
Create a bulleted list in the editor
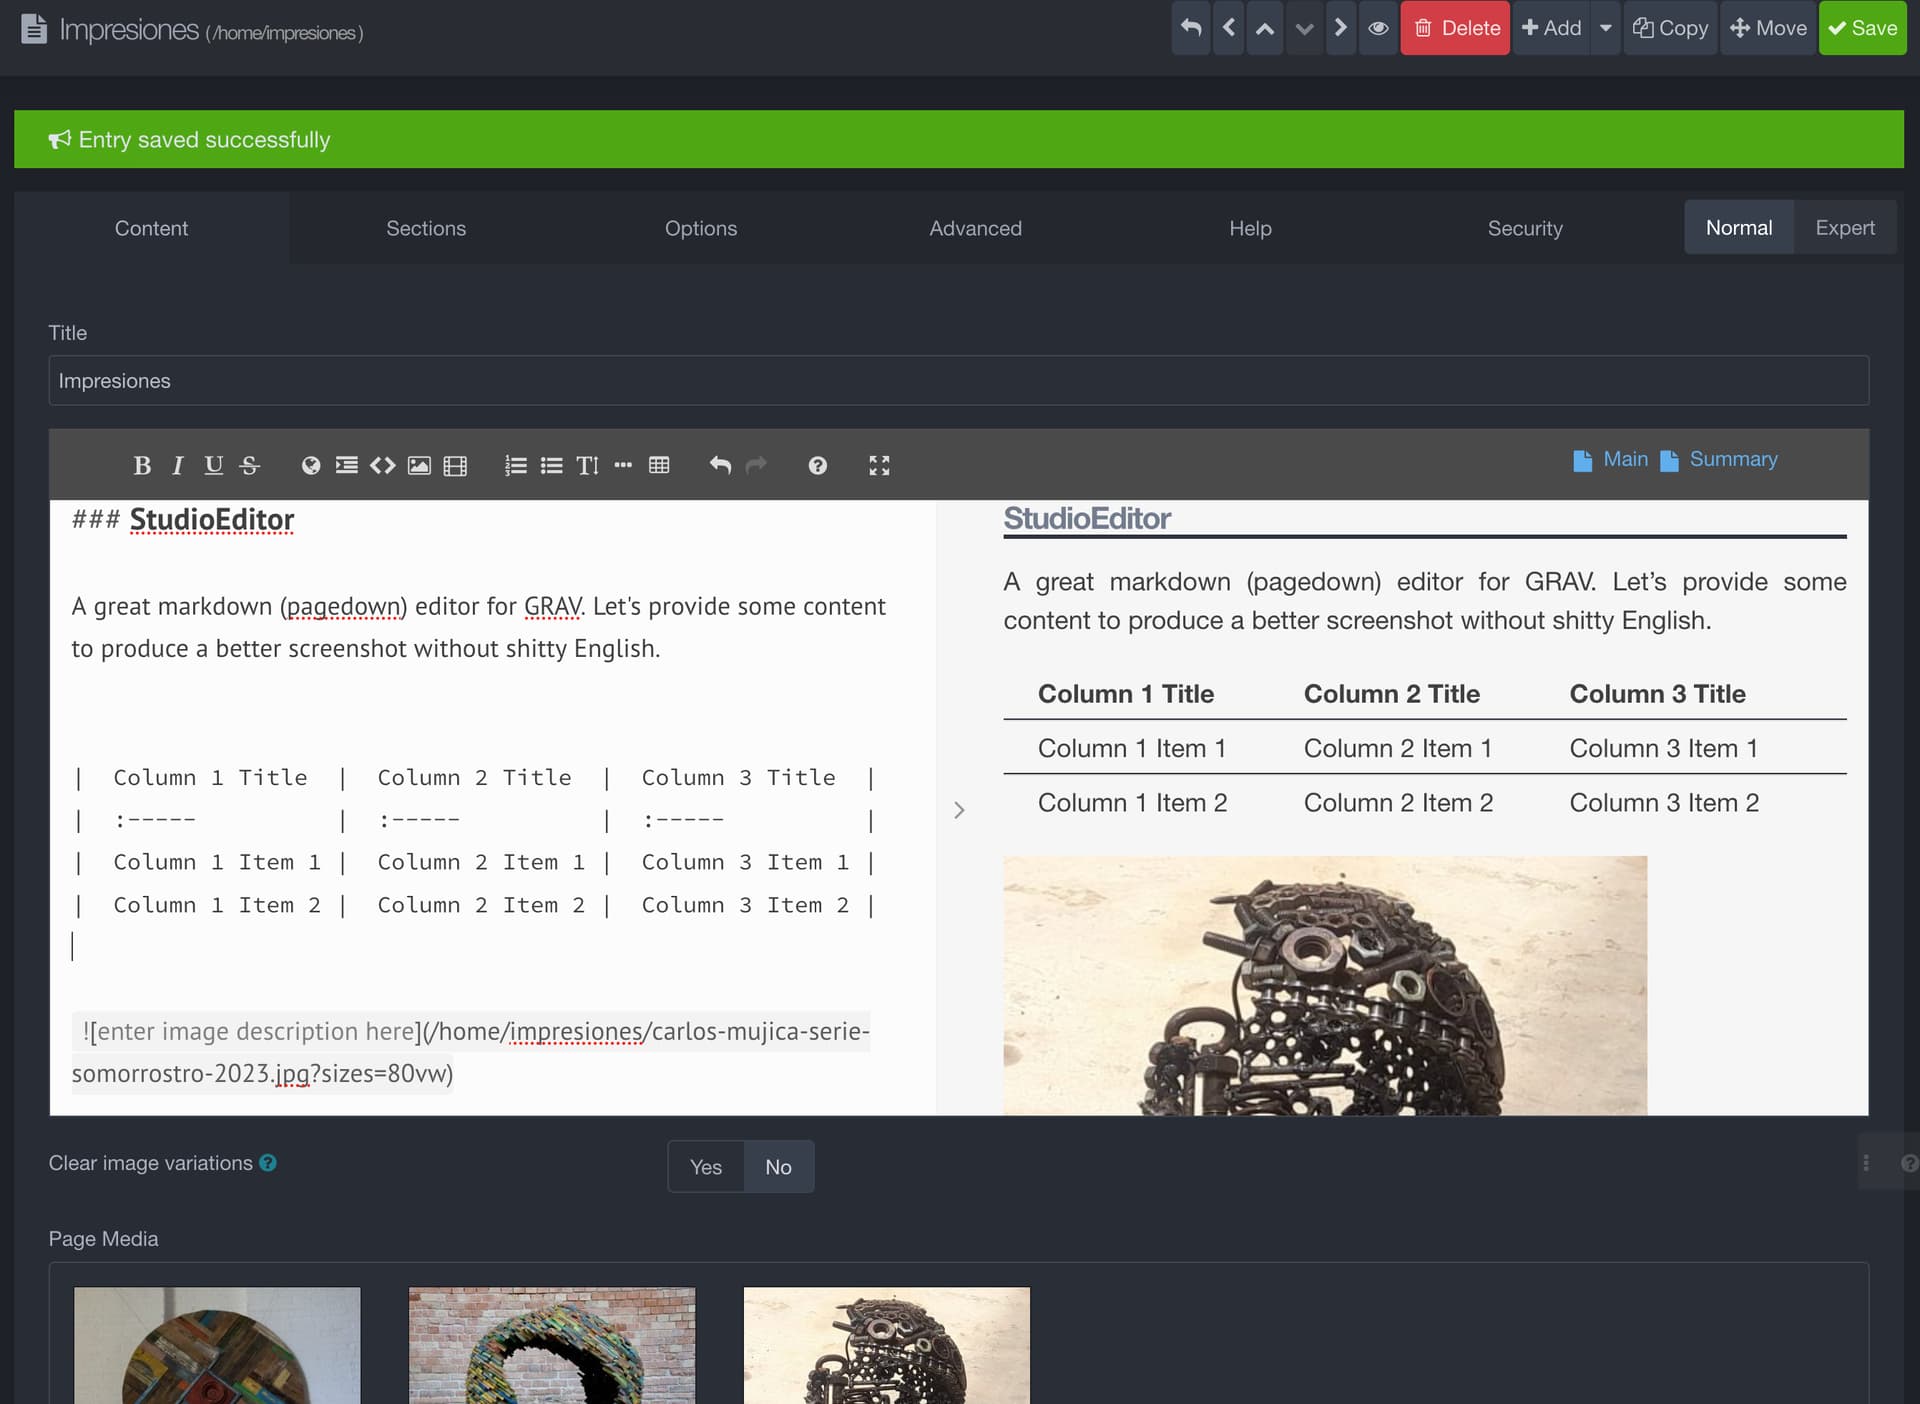[x=552, y=465]
